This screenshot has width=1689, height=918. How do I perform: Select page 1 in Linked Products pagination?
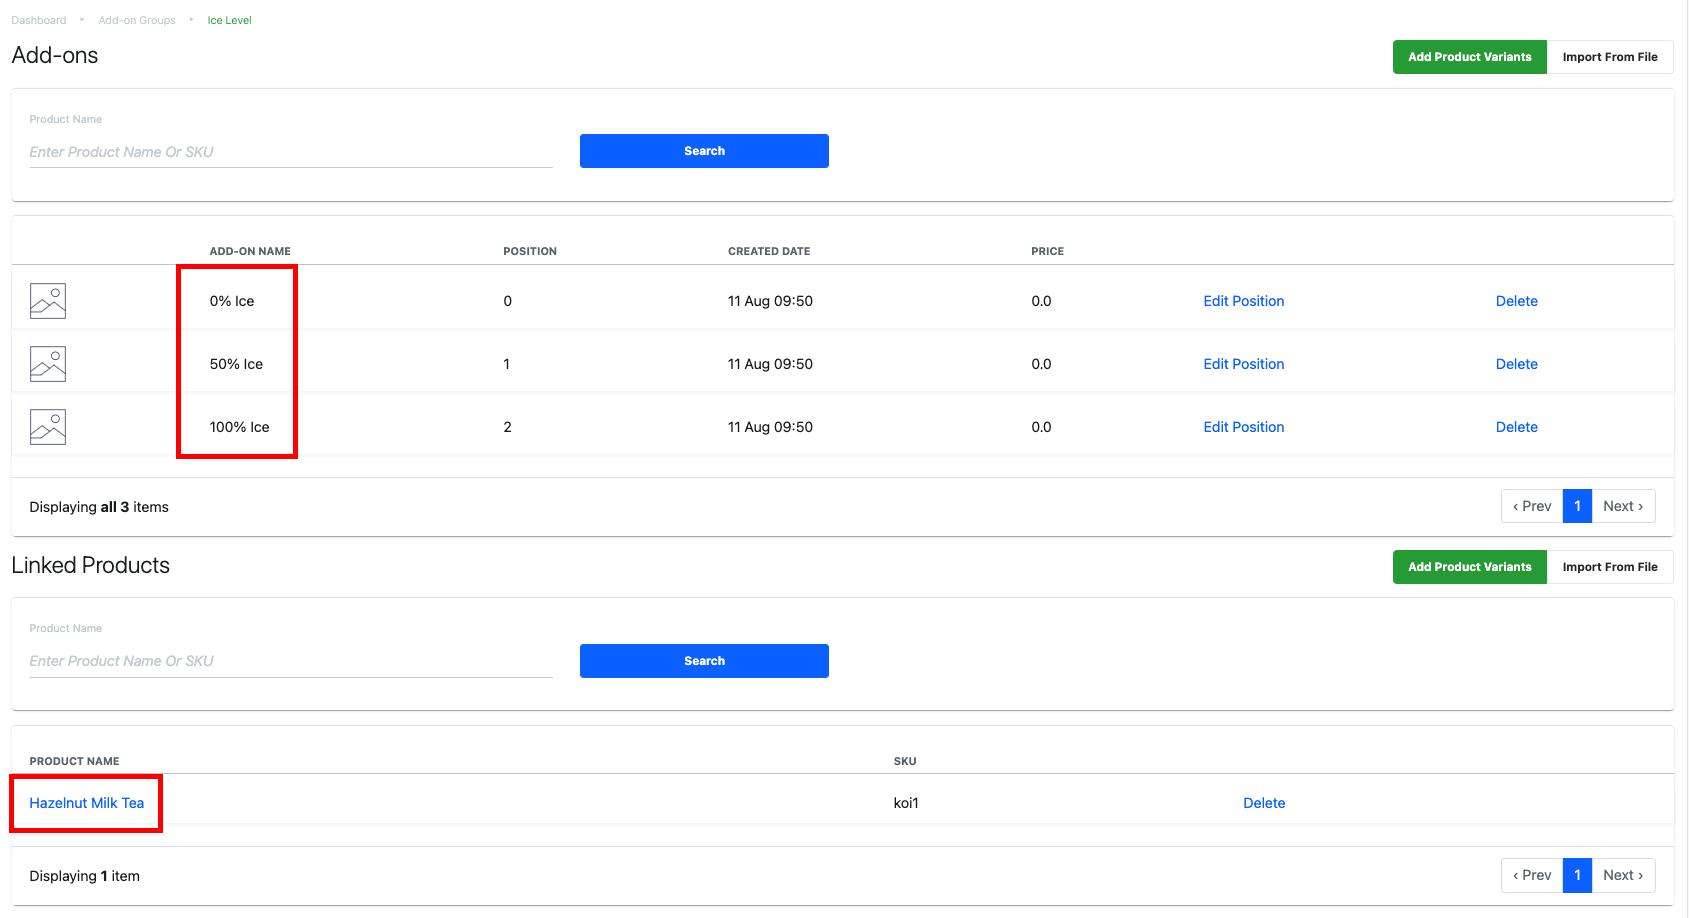(1577, 875)
